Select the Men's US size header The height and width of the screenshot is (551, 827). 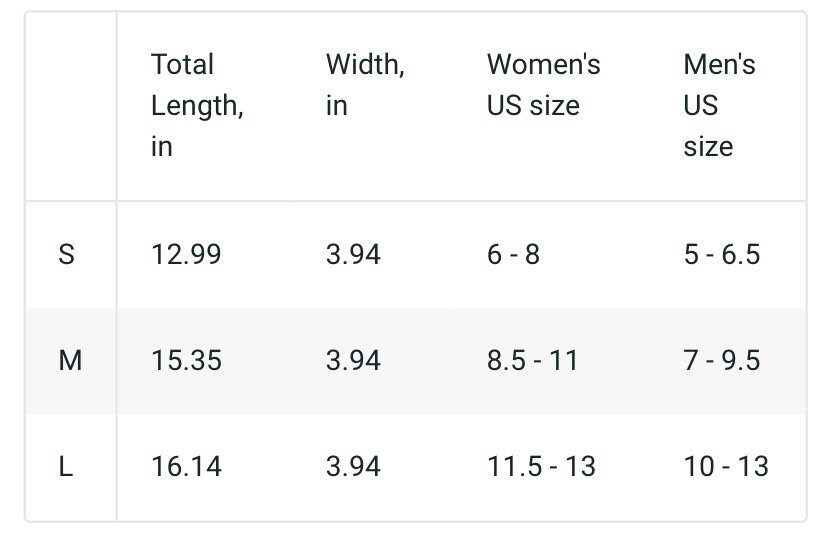click(x=719, y=105)
